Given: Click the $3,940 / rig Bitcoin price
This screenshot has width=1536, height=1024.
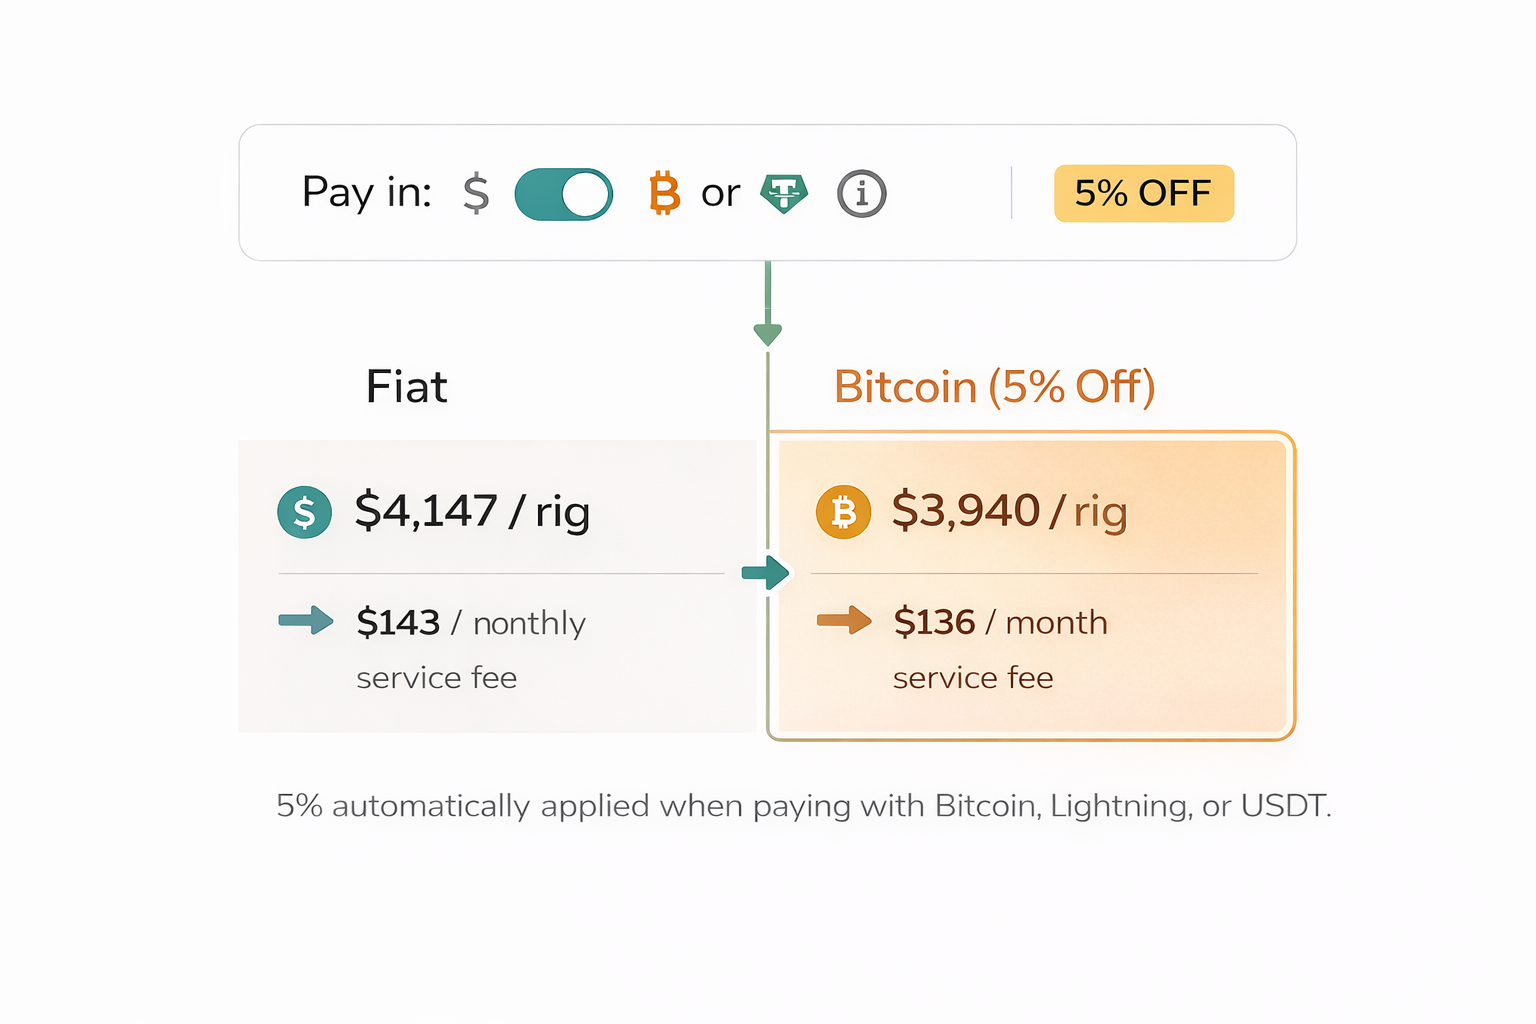Looking at the screenshot, I should pos(1009,511).
